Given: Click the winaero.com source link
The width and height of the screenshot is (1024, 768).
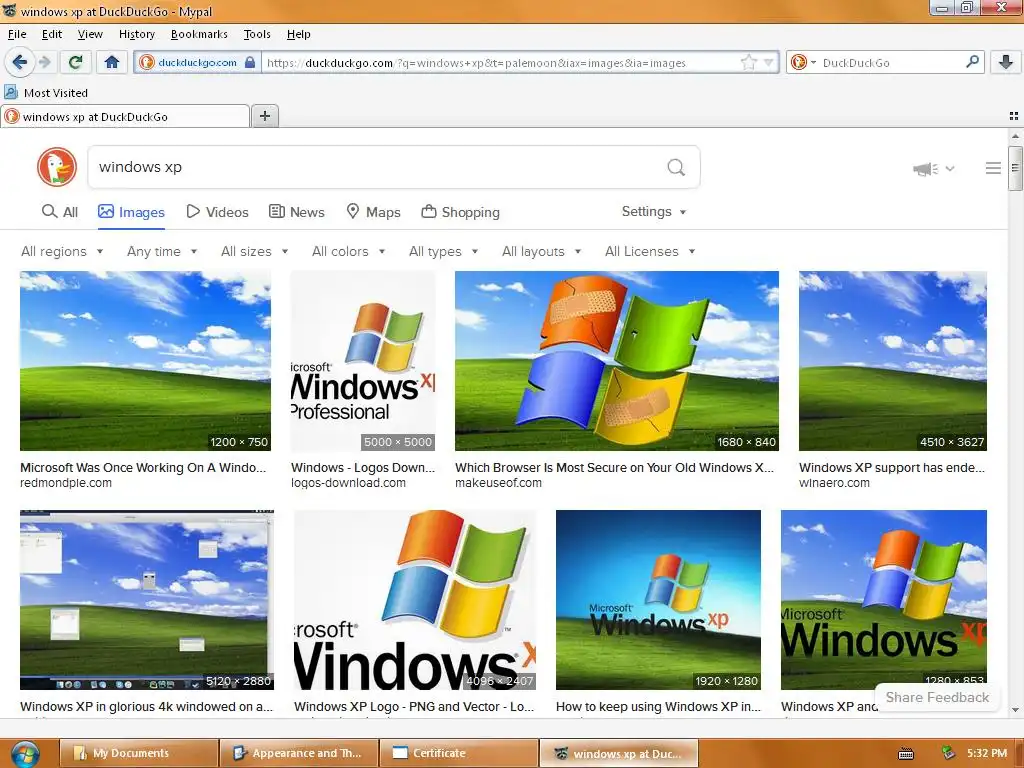Looking at the screenshot, I should (x=834, y=483).
